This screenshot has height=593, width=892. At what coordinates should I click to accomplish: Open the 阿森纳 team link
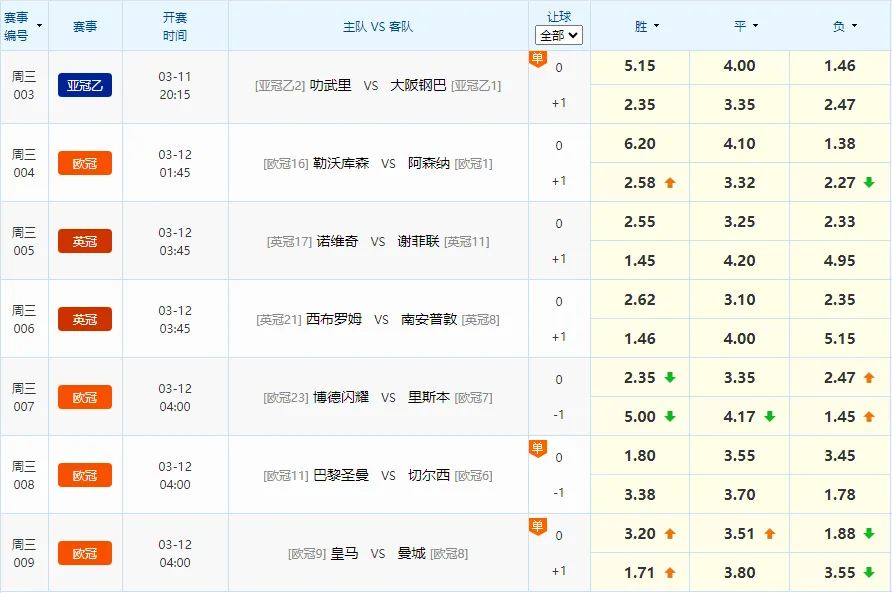click(x=429, y=163)
